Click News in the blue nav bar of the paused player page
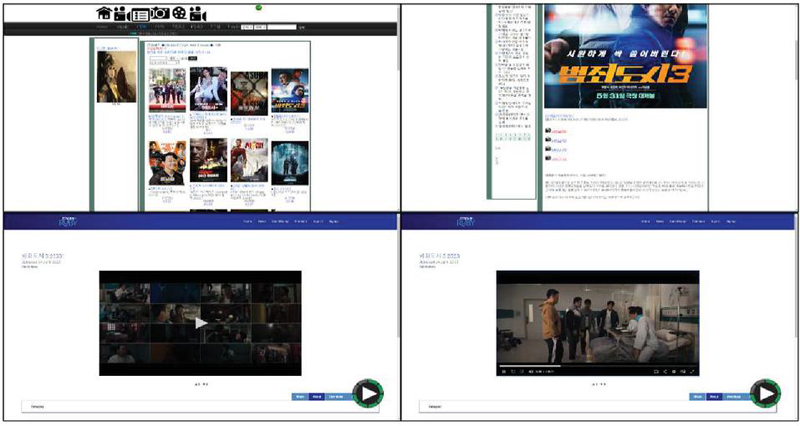The image size is (800, 426). pos(262,221)
